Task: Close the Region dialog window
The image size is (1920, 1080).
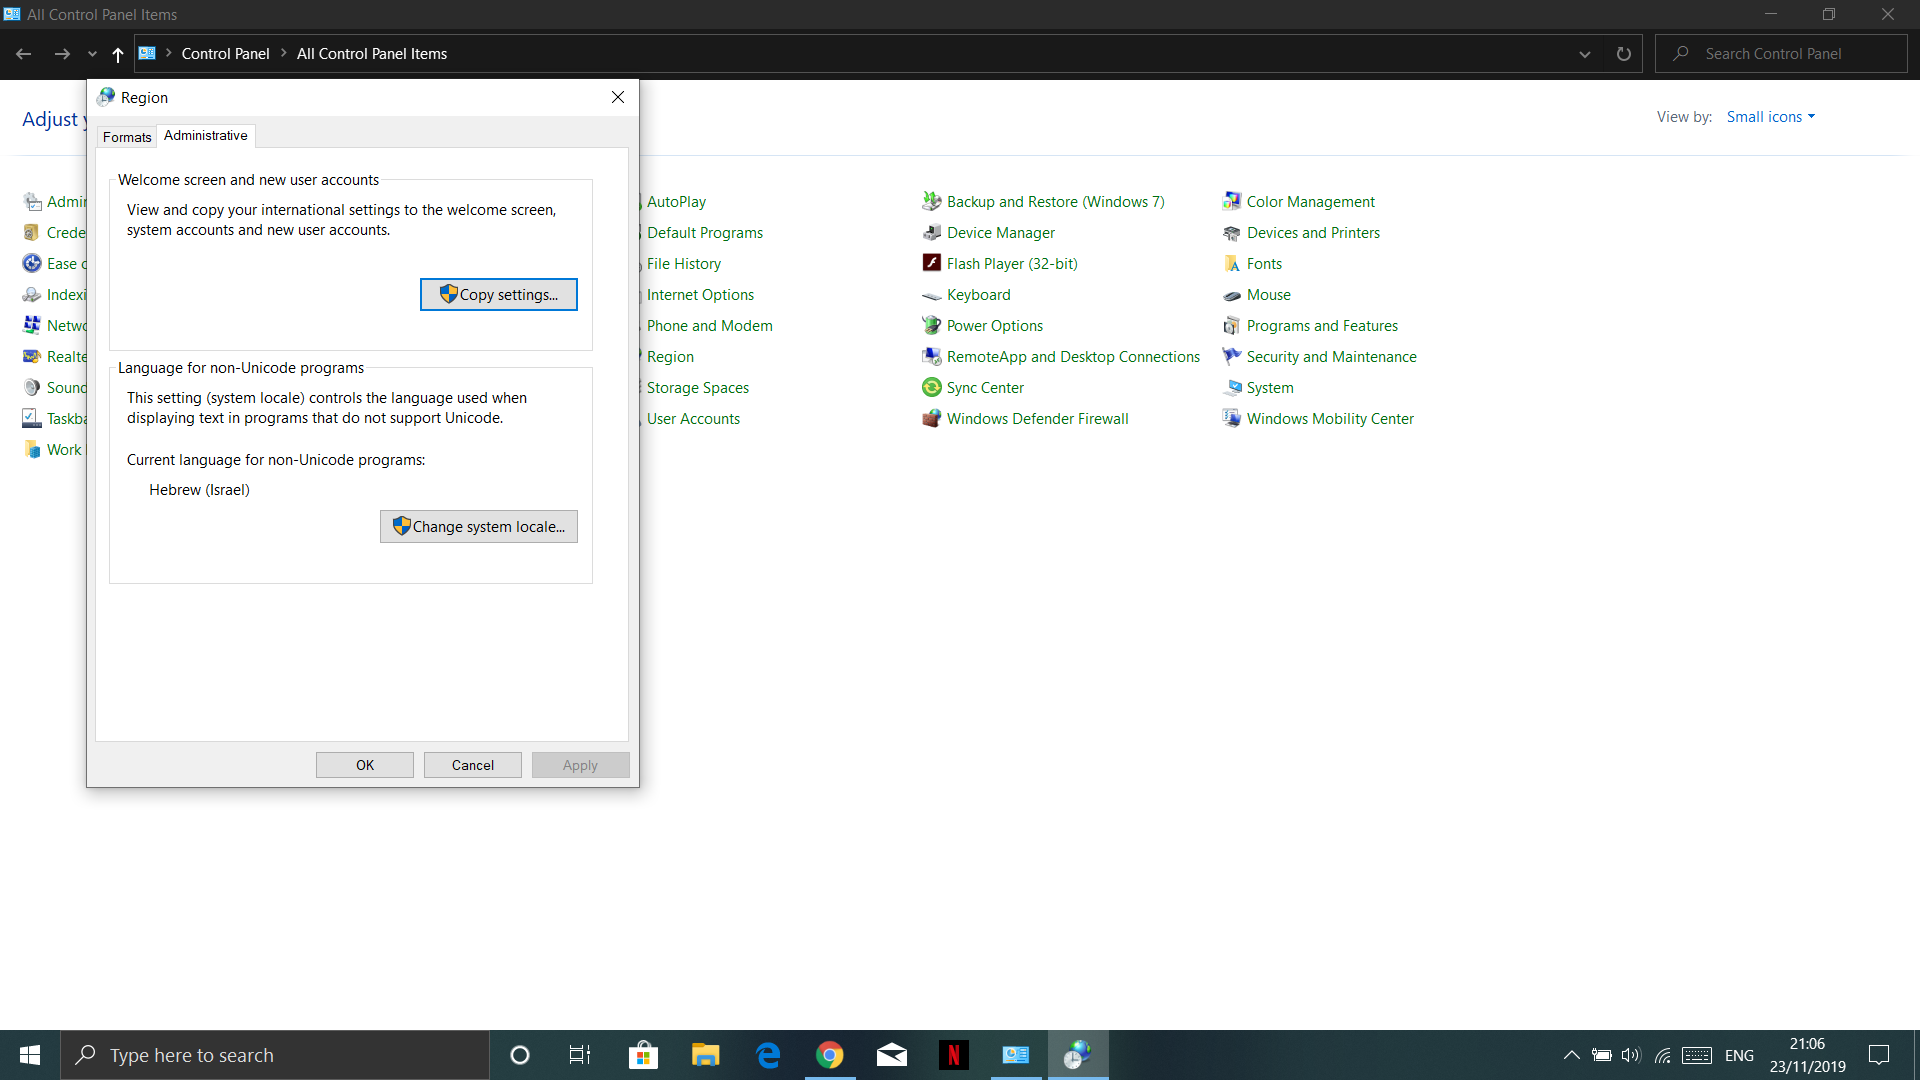Action: (x=618, y=97)
